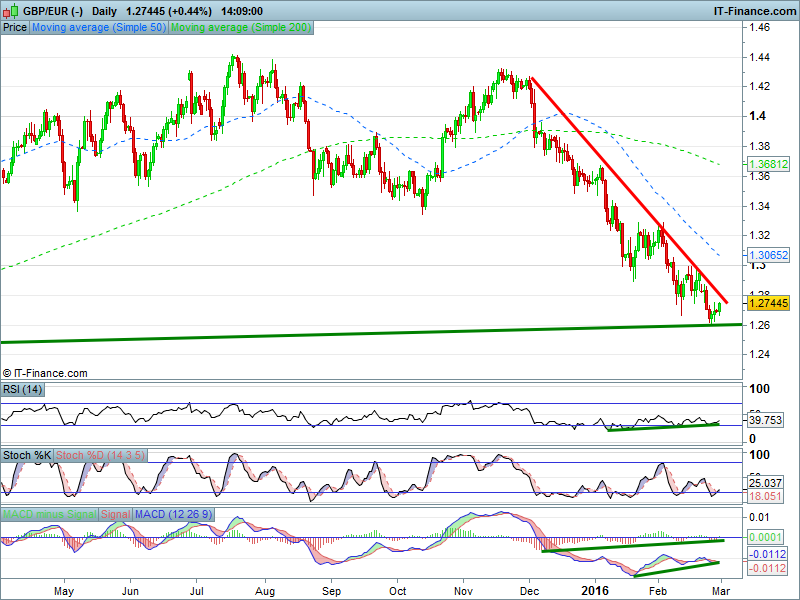
Task: Click the © IT-Finance.com copyright text
Action: [44, 373]
